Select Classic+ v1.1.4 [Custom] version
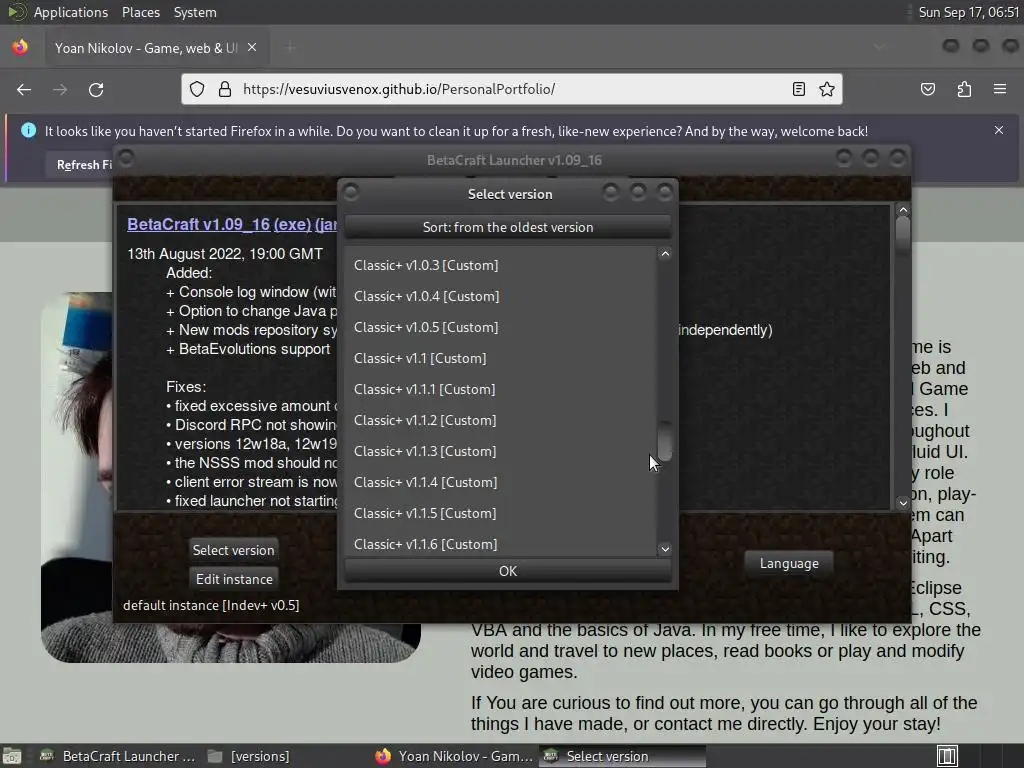Image resolution: width=1024 pixels, height=768 pixels. [500, 483]
